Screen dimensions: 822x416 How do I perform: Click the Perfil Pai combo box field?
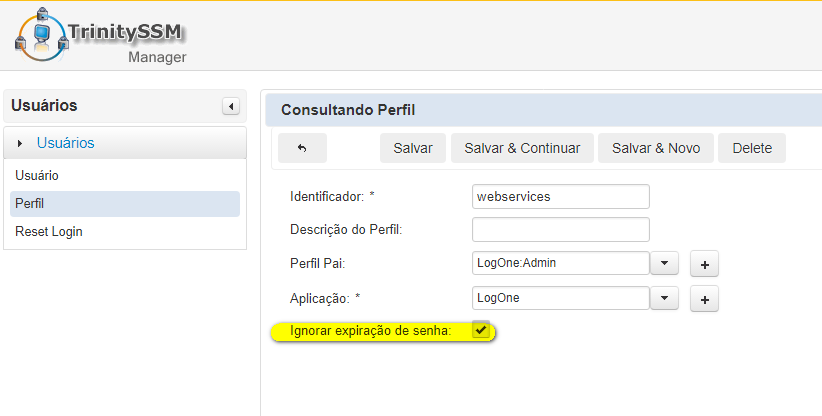pos(560,264)
